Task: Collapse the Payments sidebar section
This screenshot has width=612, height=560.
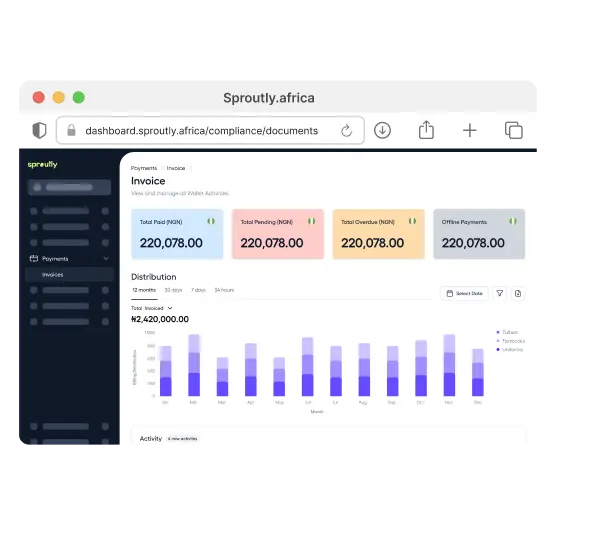Action: (x=106, y=258)
